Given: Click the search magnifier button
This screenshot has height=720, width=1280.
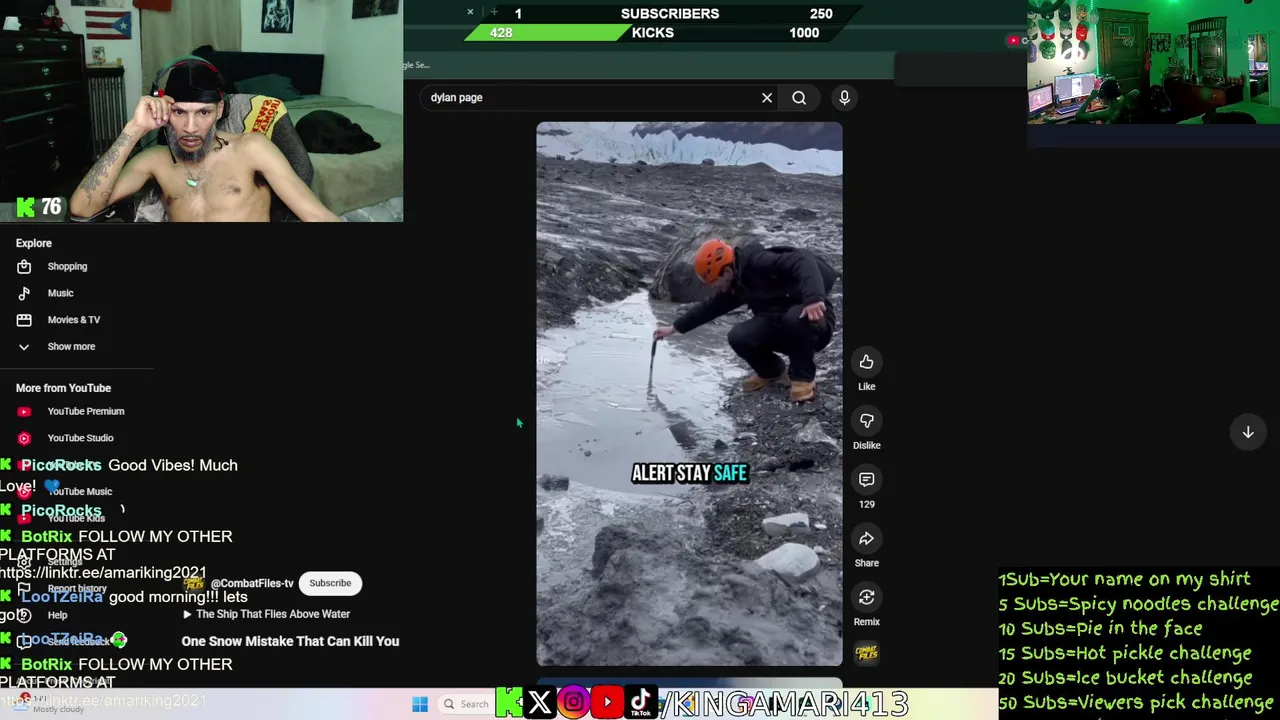Looking at the screenshot, I should coord(799,98).
